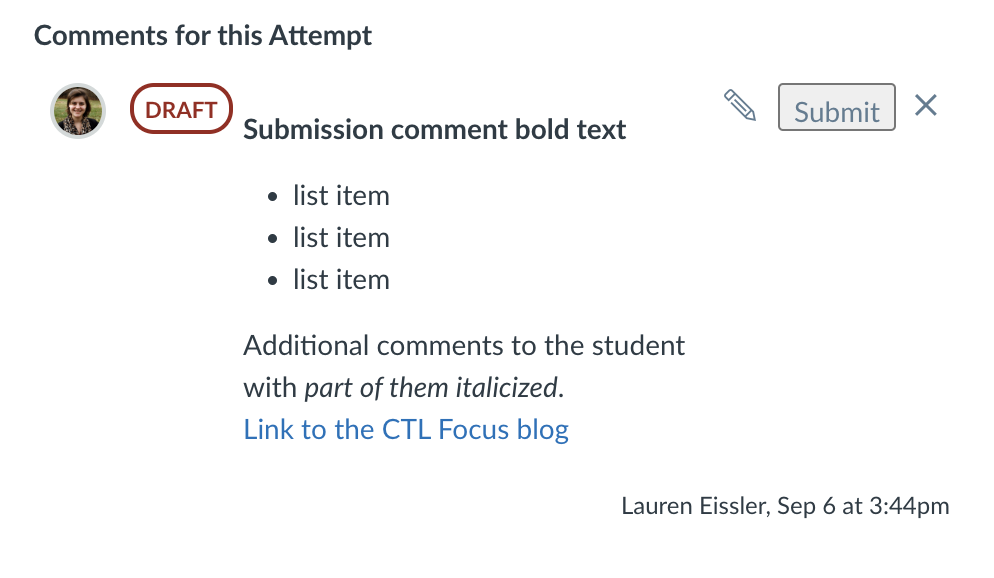The width and height of the screenshot is (994, 578).
Task: Click the bullet of the second list item
Action: tap(273, 239)
